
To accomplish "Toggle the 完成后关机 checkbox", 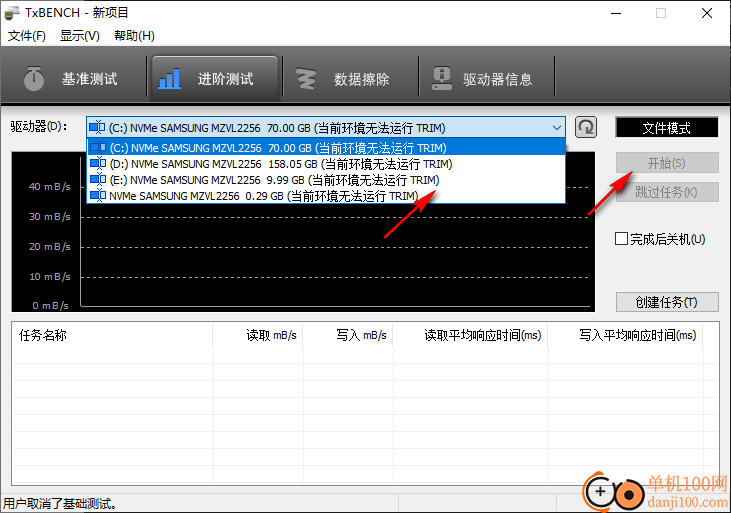I will click(x=621, y=239).
